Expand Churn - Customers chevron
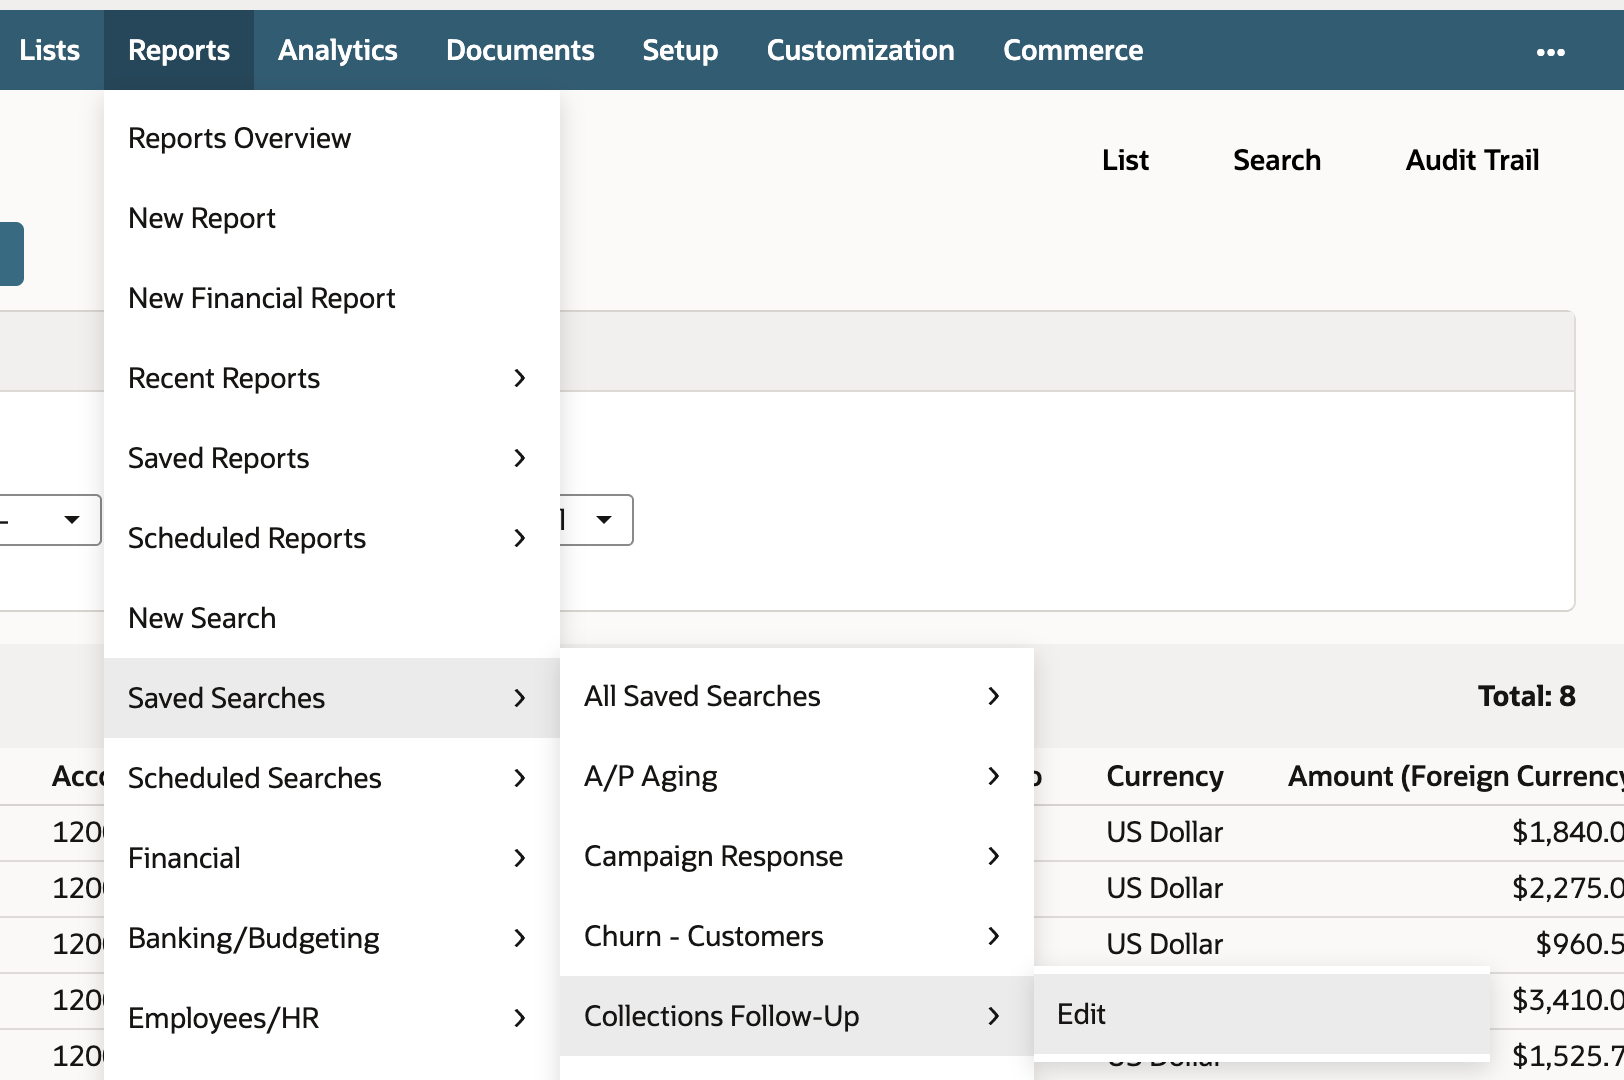The width and height of the screenshot is (1624, 1080). (993, 936)
